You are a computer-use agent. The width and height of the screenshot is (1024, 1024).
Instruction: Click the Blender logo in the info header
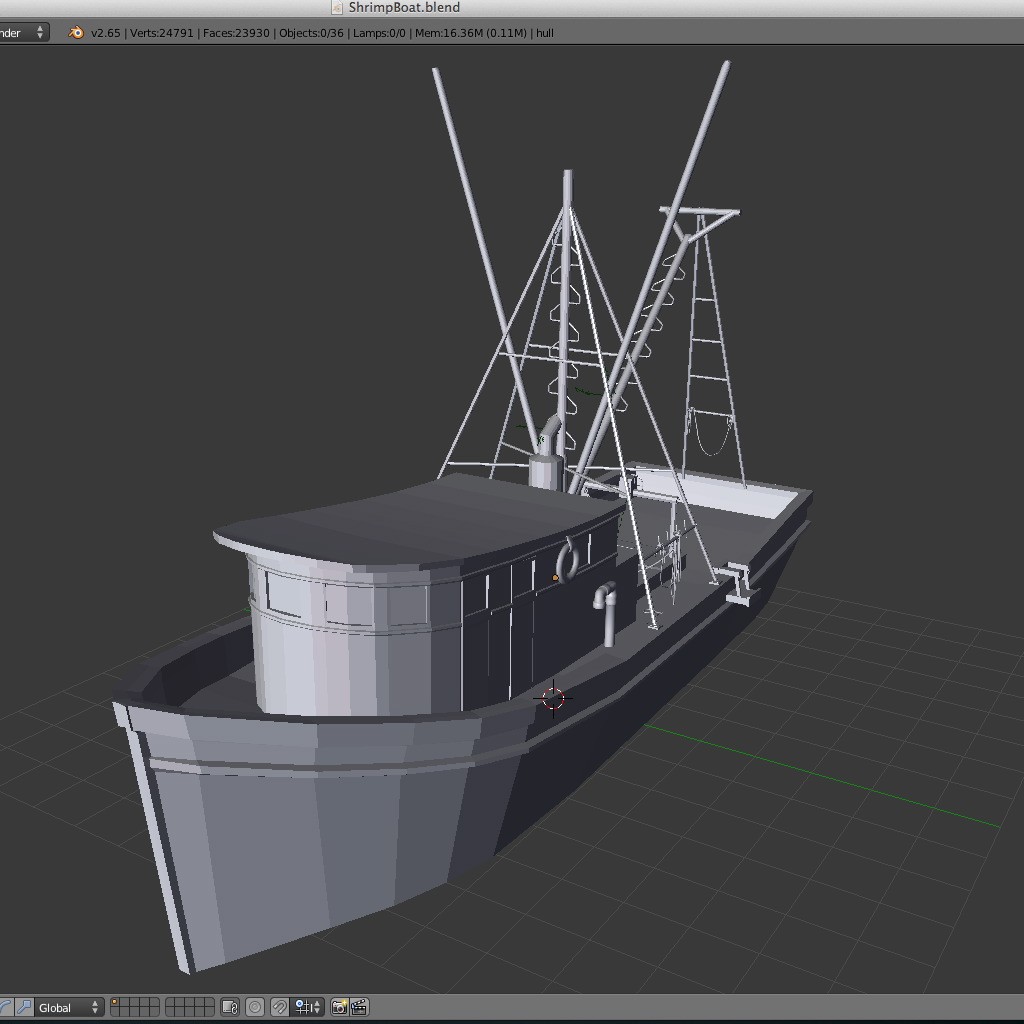point(74,32)
